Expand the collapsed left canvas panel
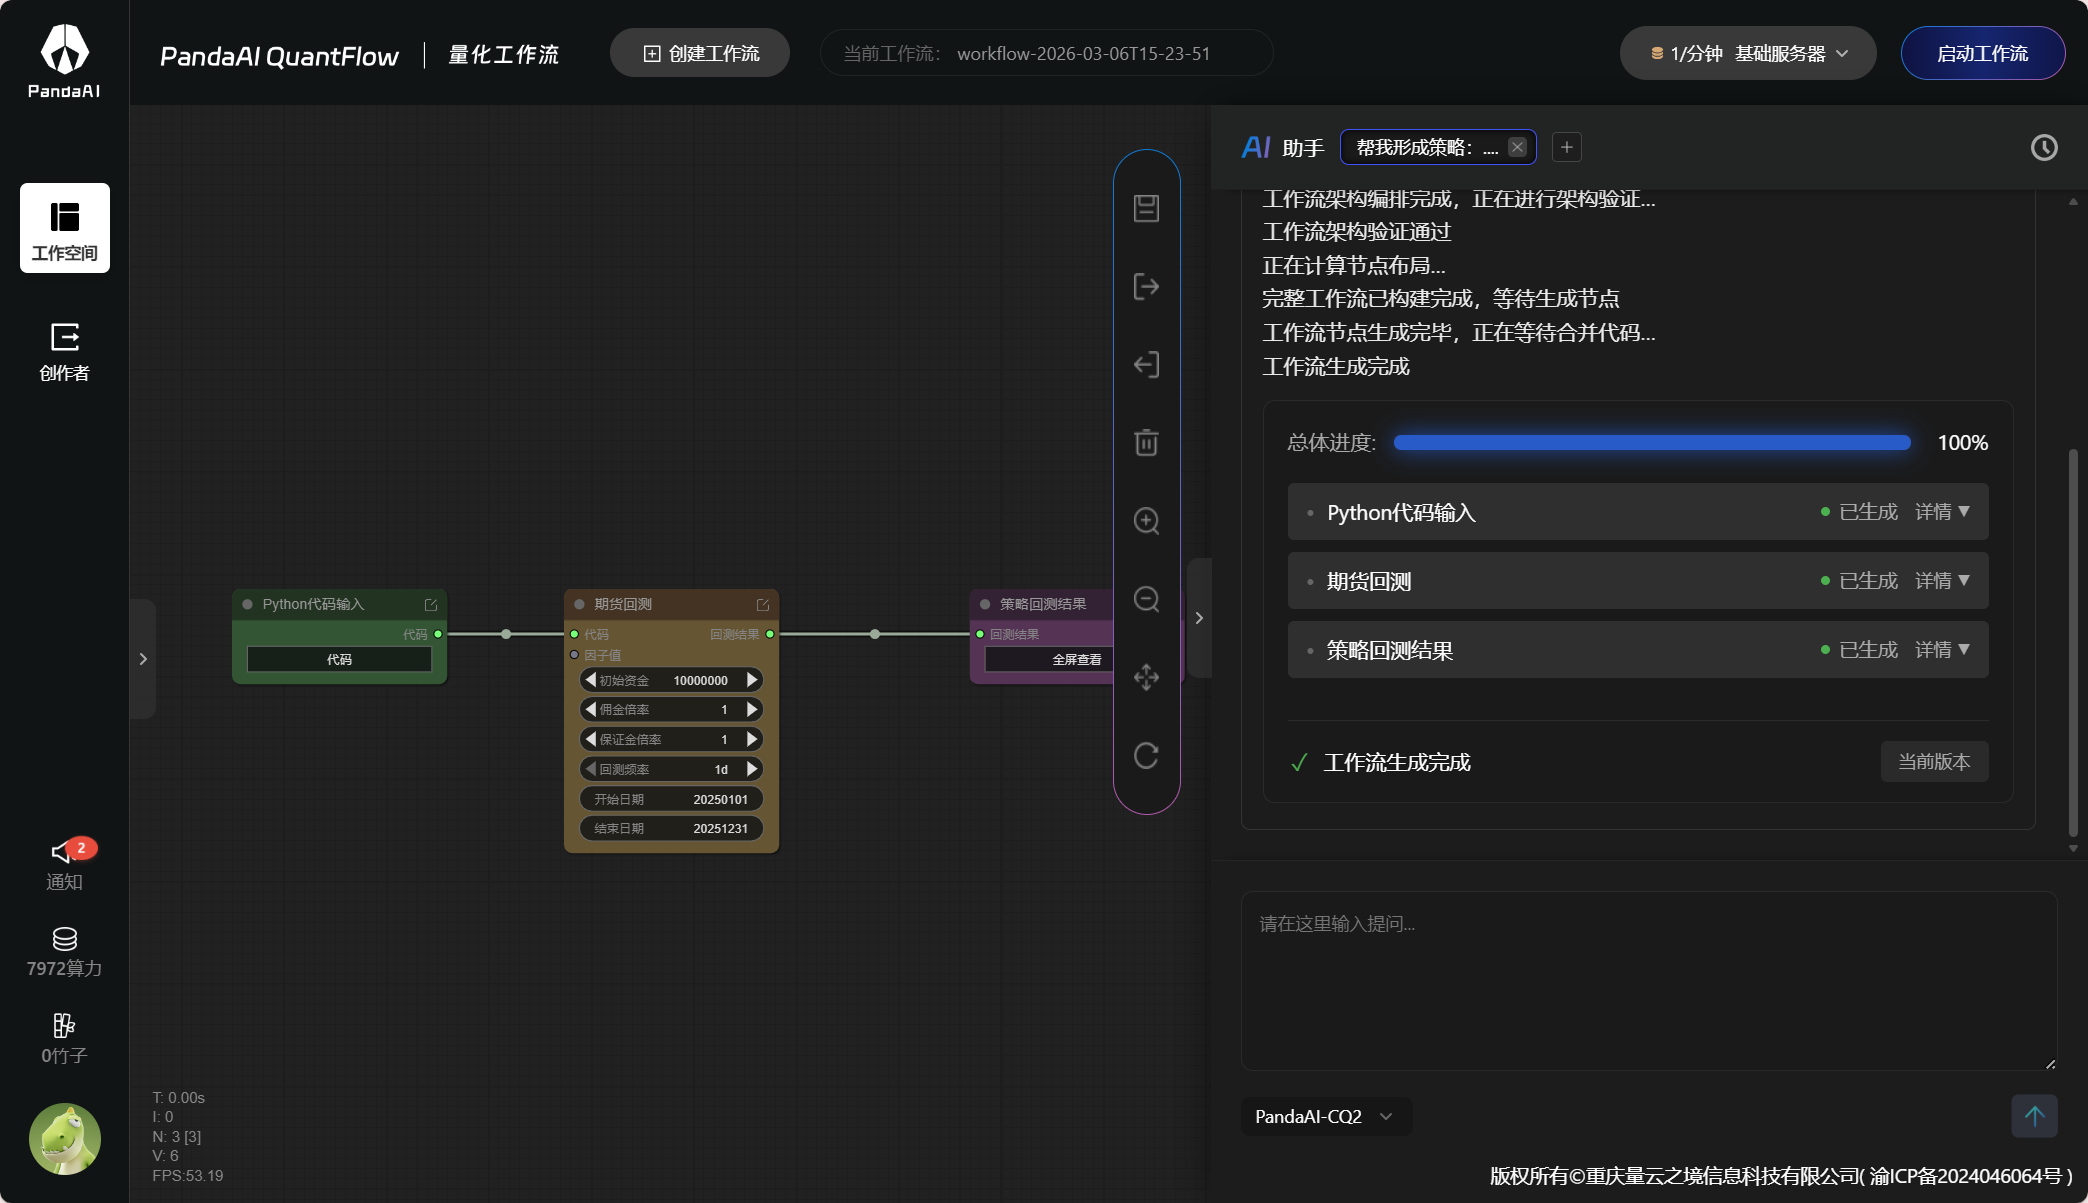 click(143, 659)
